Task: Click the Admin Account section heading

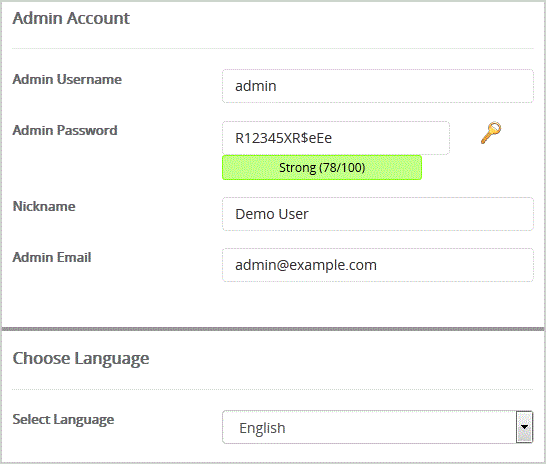Action: [x=71, y=18]
